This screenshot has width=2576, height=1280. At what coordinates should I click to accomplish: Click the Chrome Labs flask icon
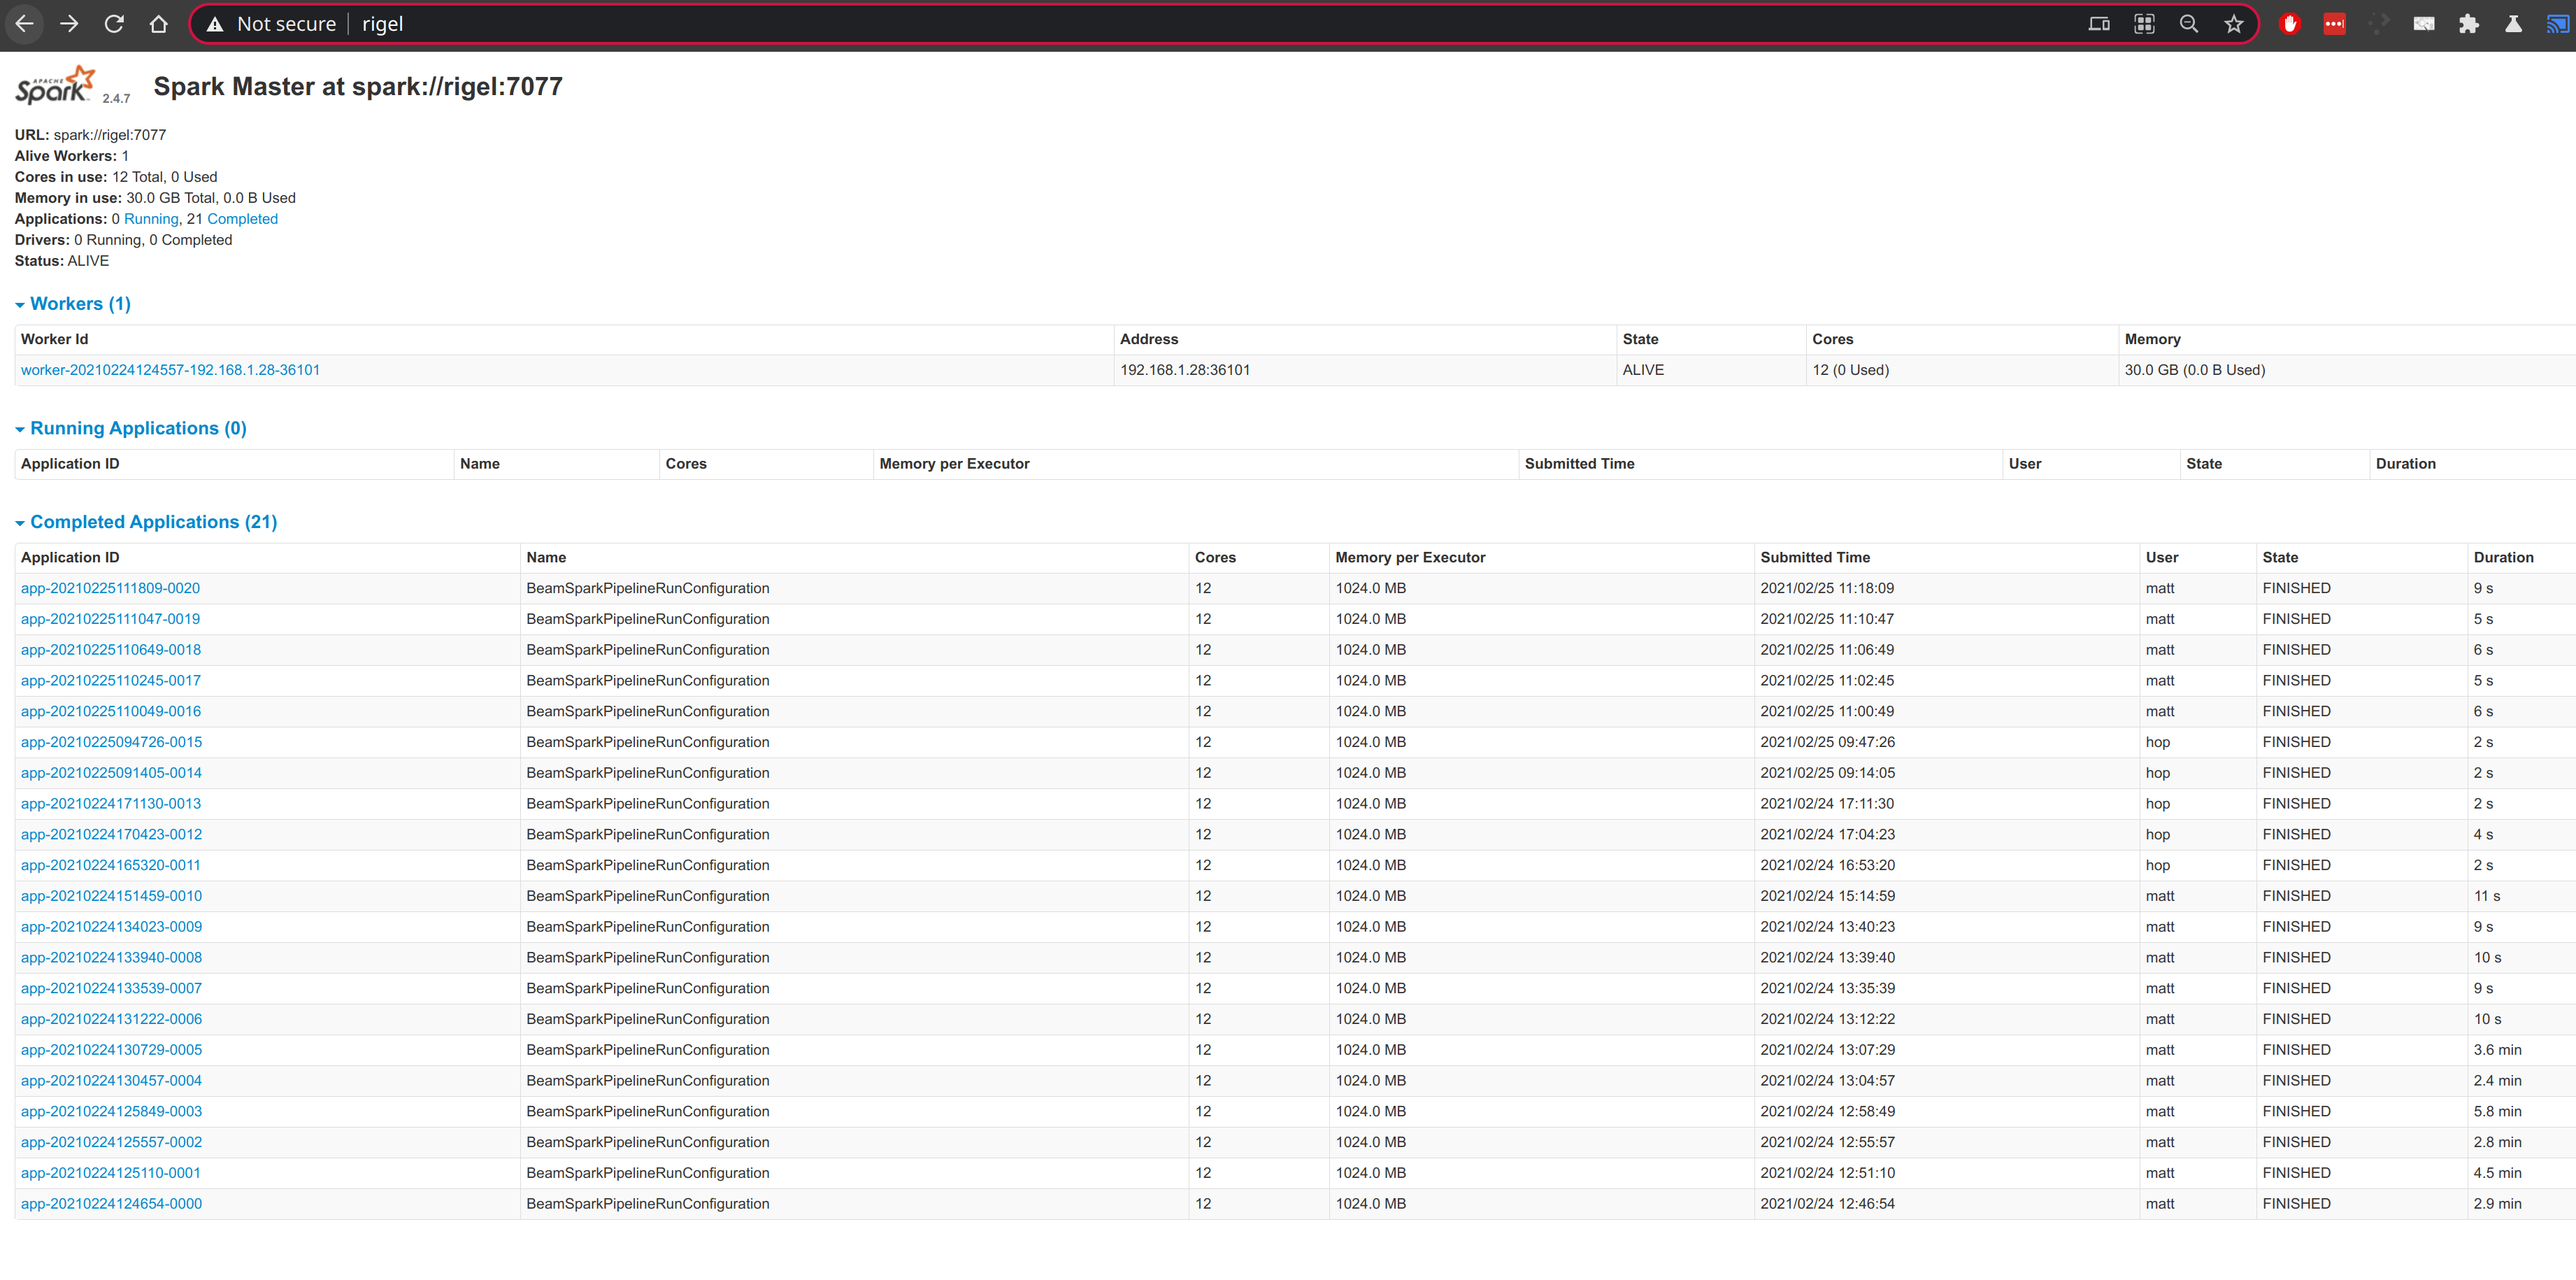click(2512, 24)
